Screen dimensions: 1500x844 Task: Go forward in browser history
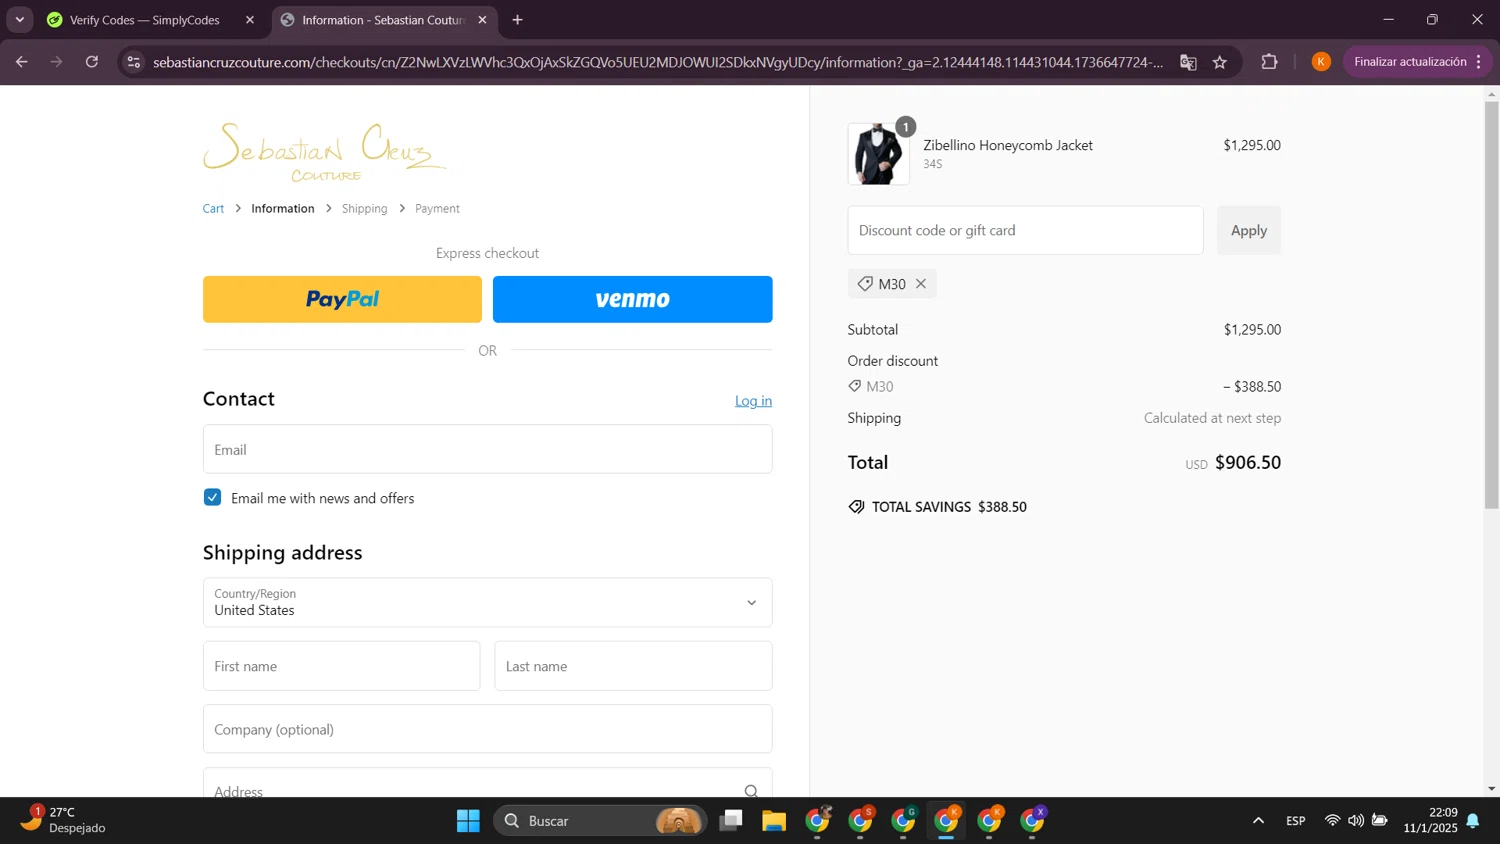57,62
